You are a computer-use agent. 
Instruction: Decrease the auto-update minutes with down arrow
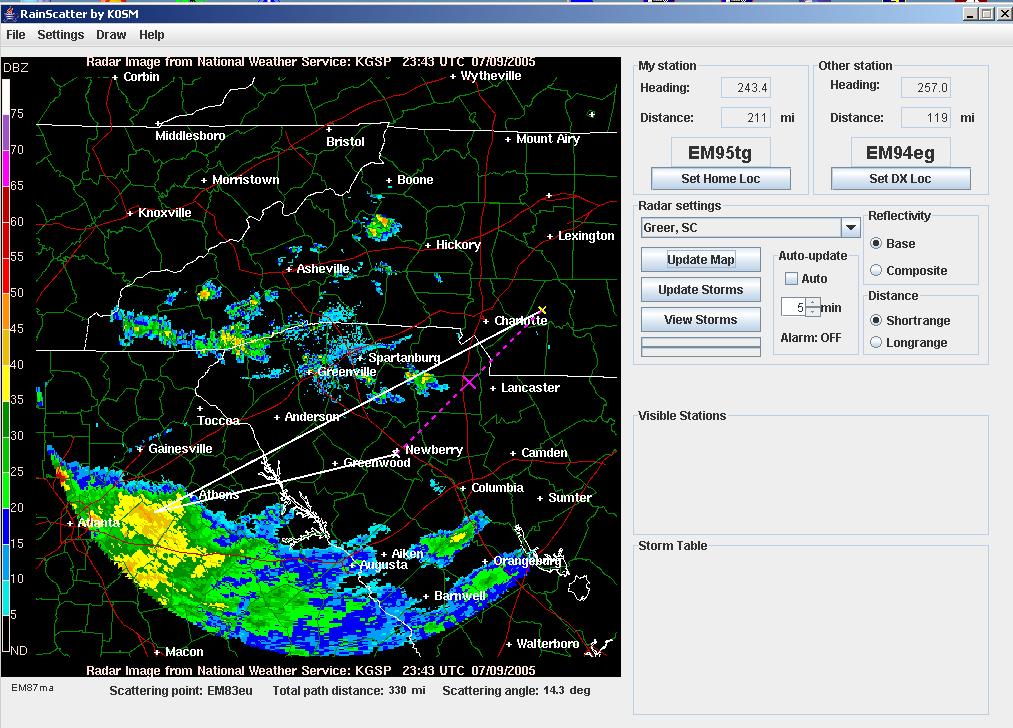(813, 312)
